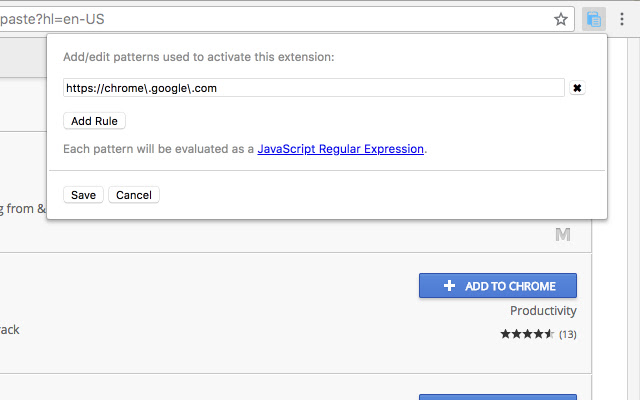The height and width of the screenshot is (400, 640).
Task: Click the partially visible bottom blue button
Action: pyautogui.click(x=498, y=396)
